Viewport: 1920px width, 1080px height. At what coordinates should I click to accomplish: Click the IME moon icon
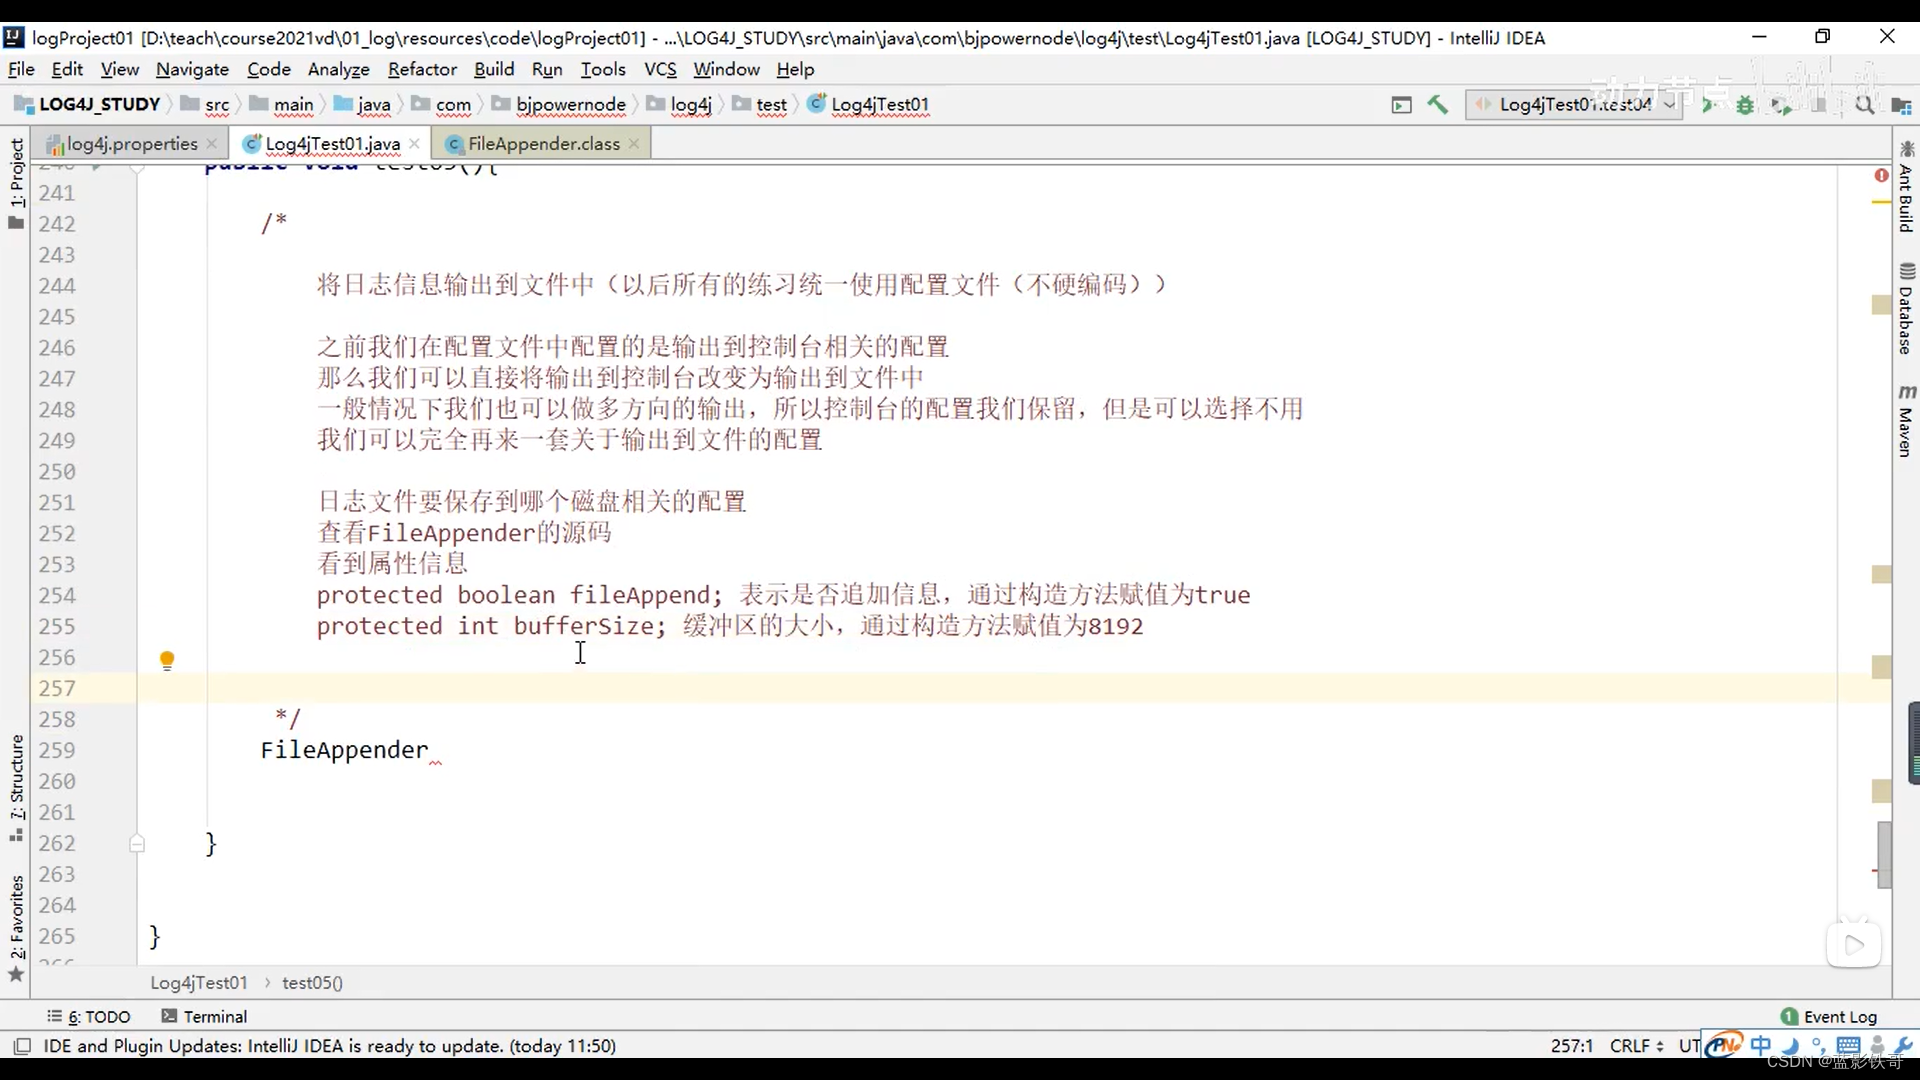(1791, 1045)
